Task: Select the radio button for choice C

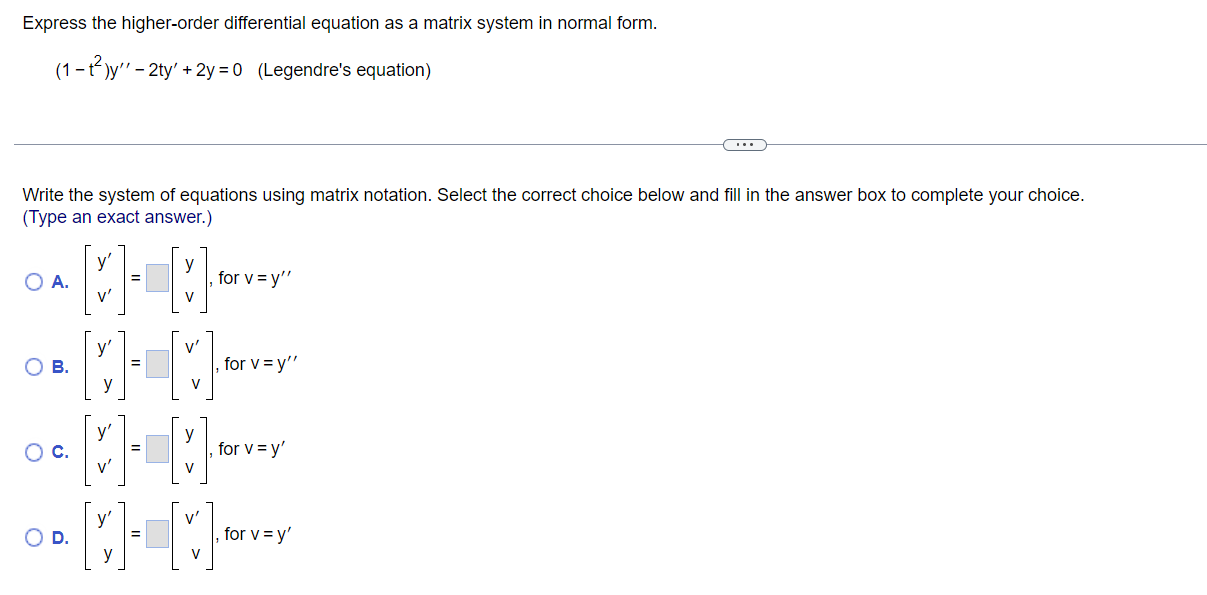Action: 32,450
